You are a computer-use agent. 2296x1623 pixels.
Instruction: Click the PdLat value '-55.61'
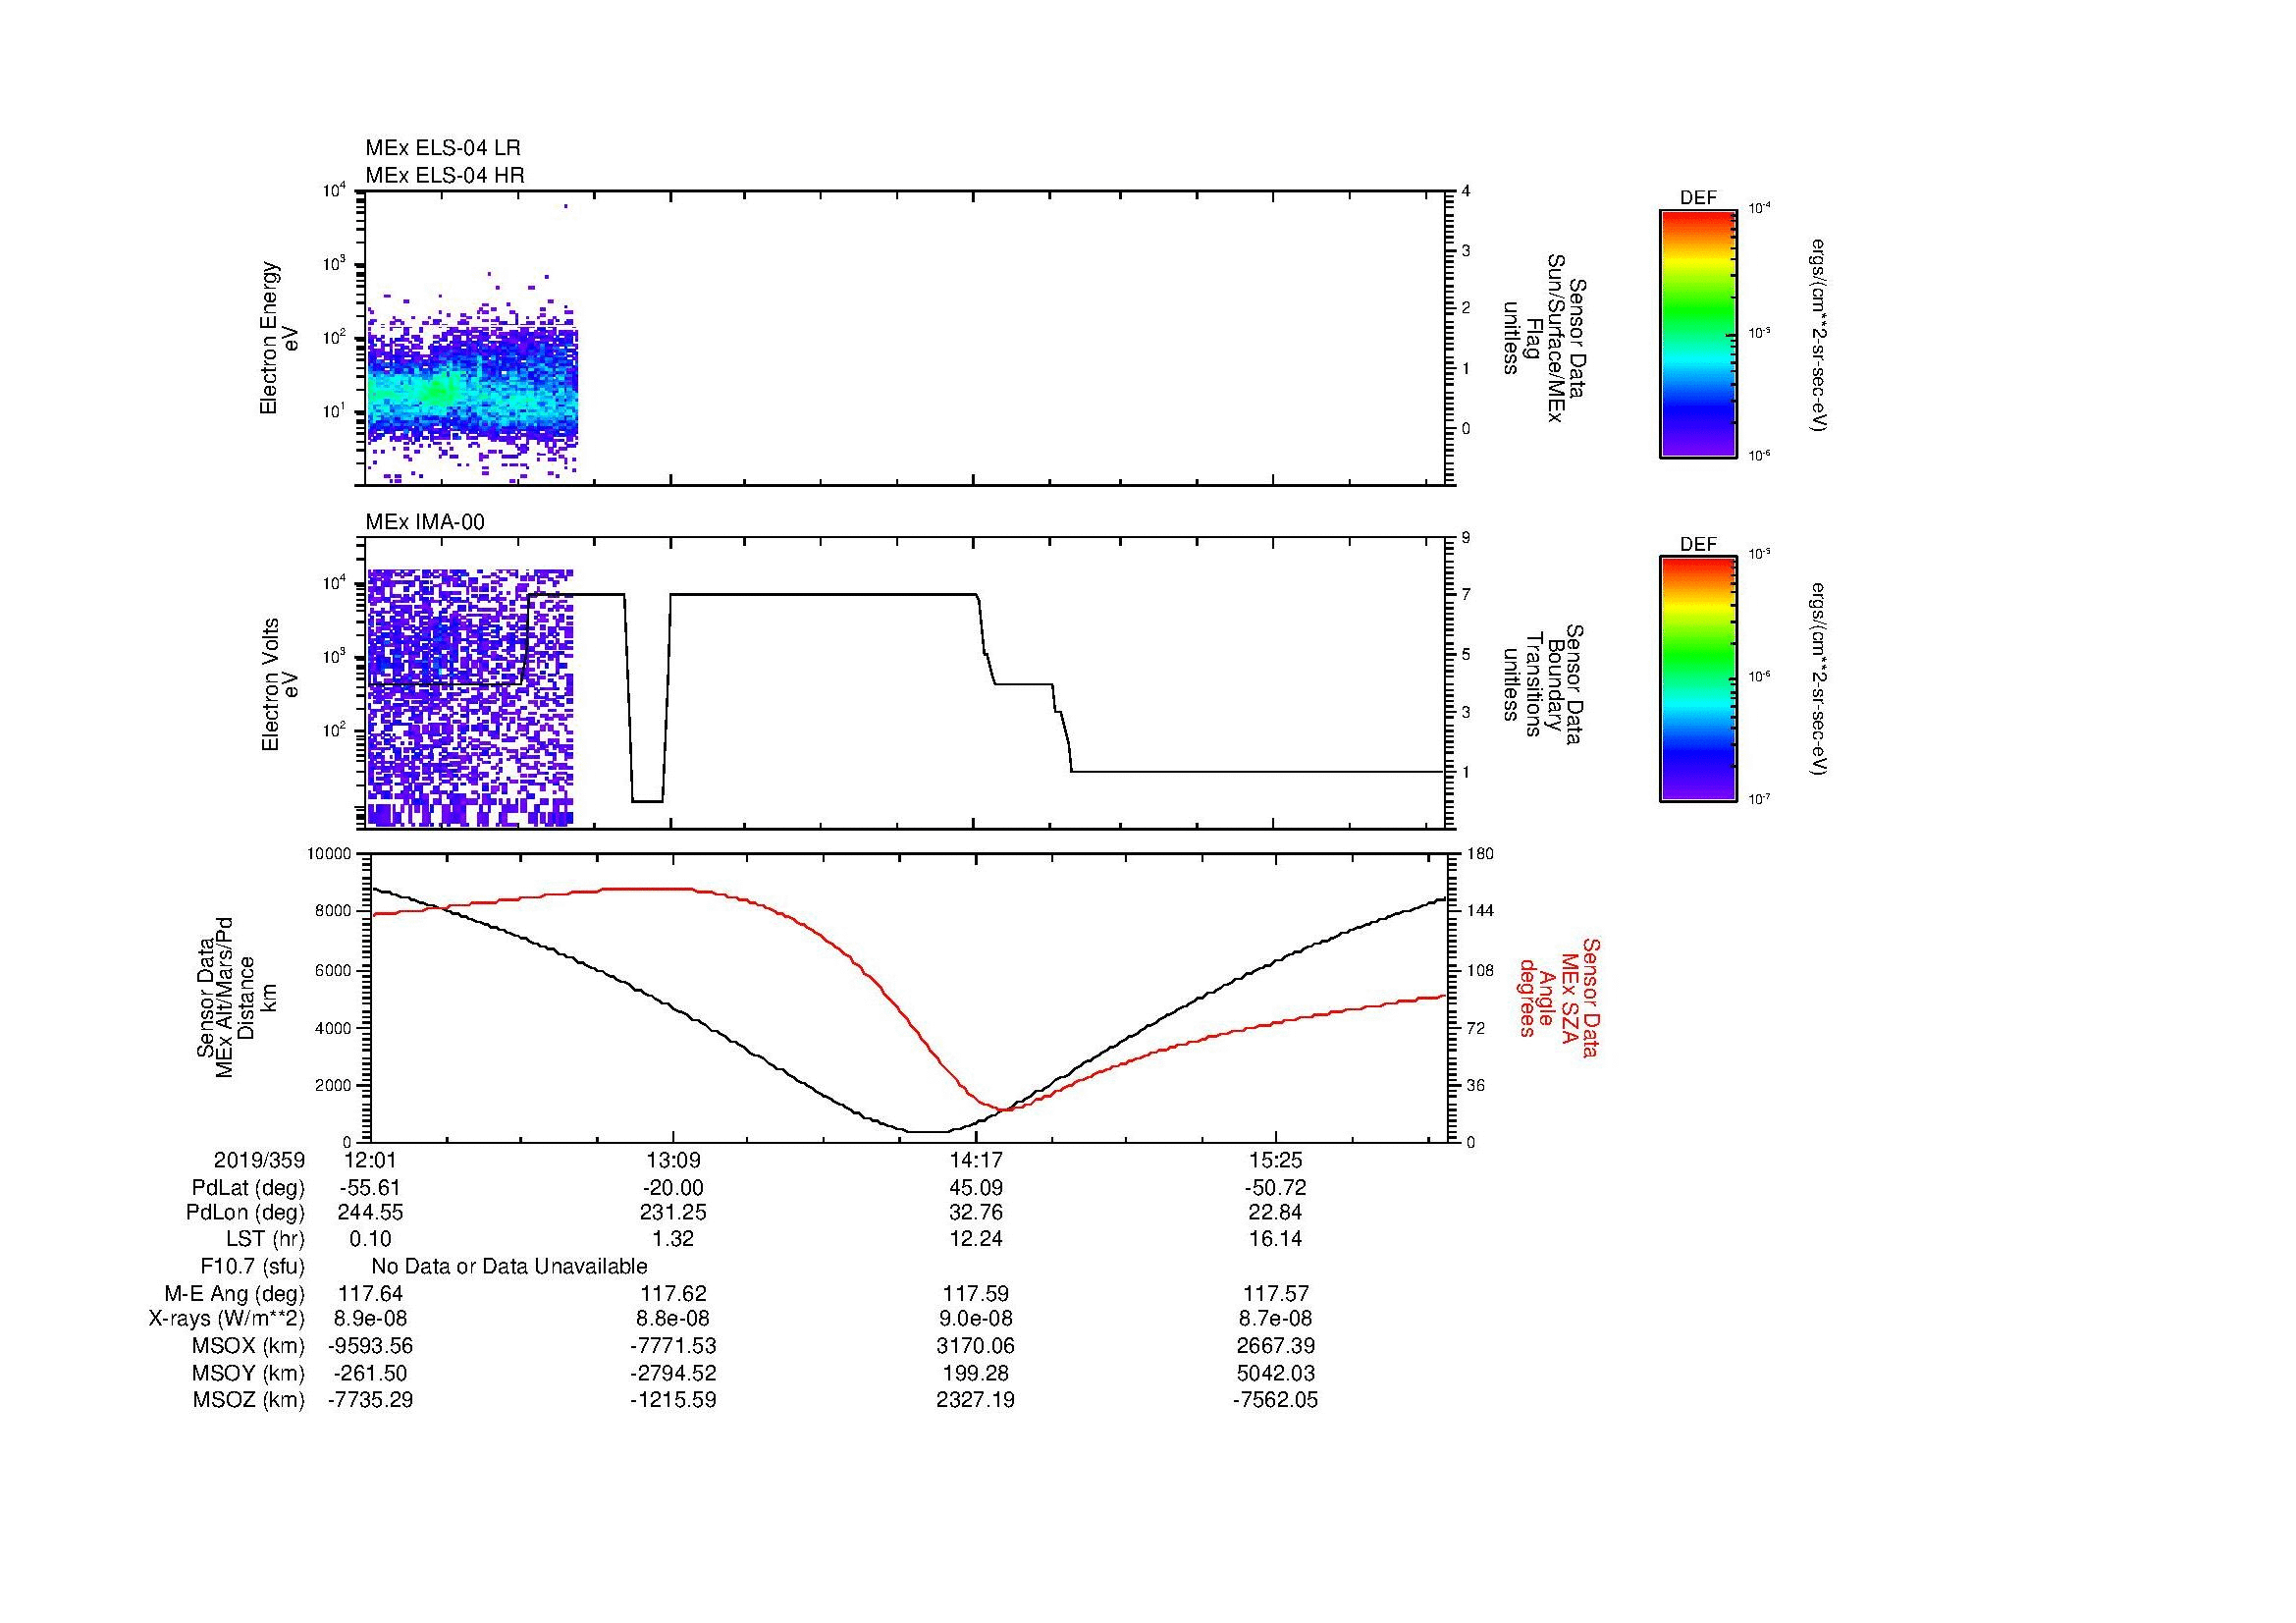[x=371, y=1188]
